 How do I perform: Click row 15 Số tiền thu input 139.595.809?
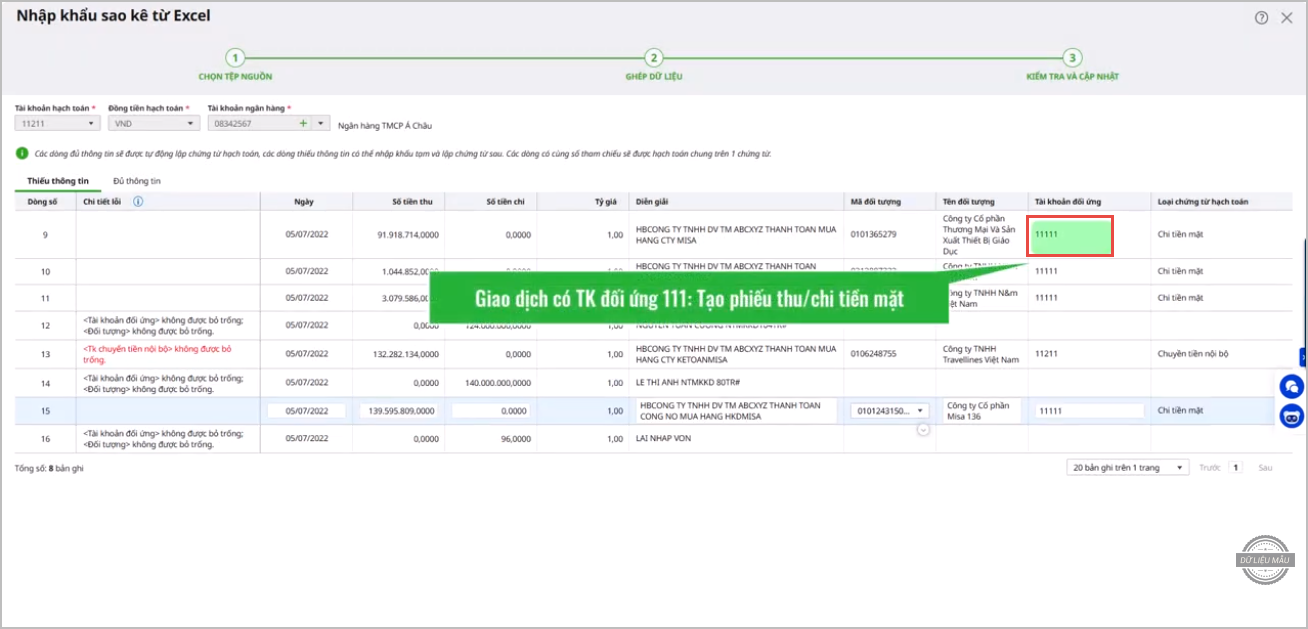pos(399,410)
